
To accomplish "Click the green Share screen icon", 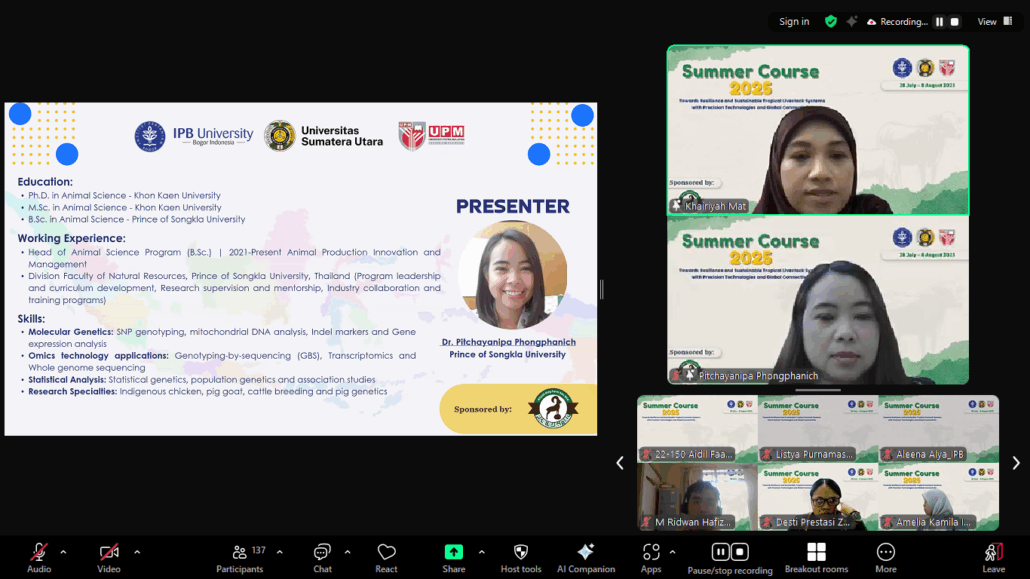I will tap(453, 553).
